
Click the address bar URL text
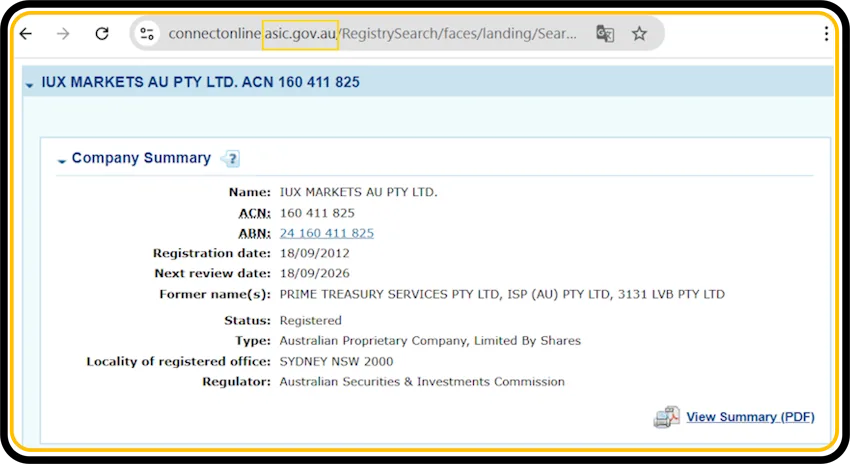click(372, 34)
